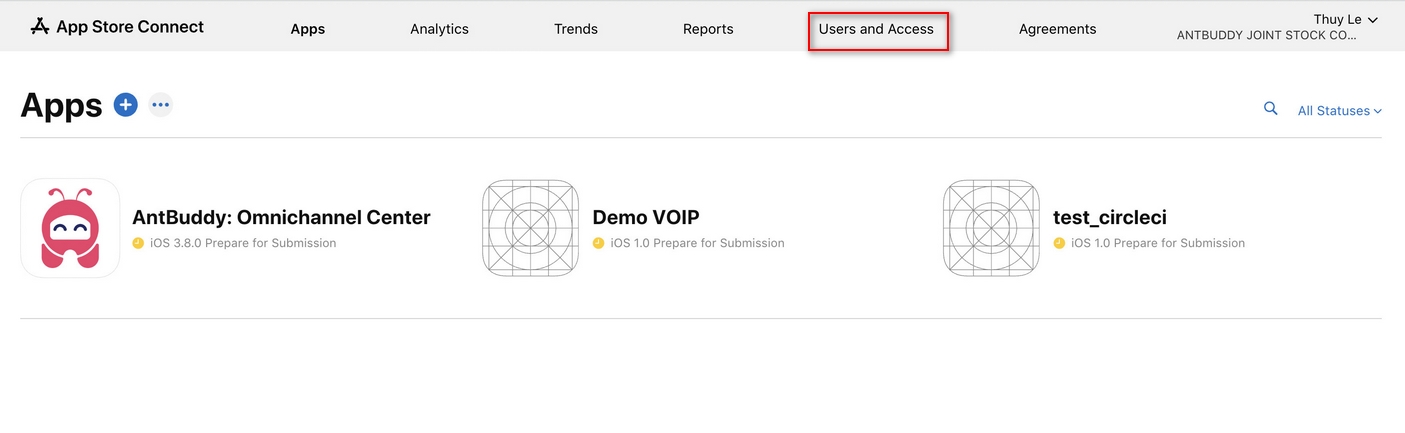Click yellow status dot under Demo VOIP
The width and height of the screenshot is (1405, 433).
(599, 243)
